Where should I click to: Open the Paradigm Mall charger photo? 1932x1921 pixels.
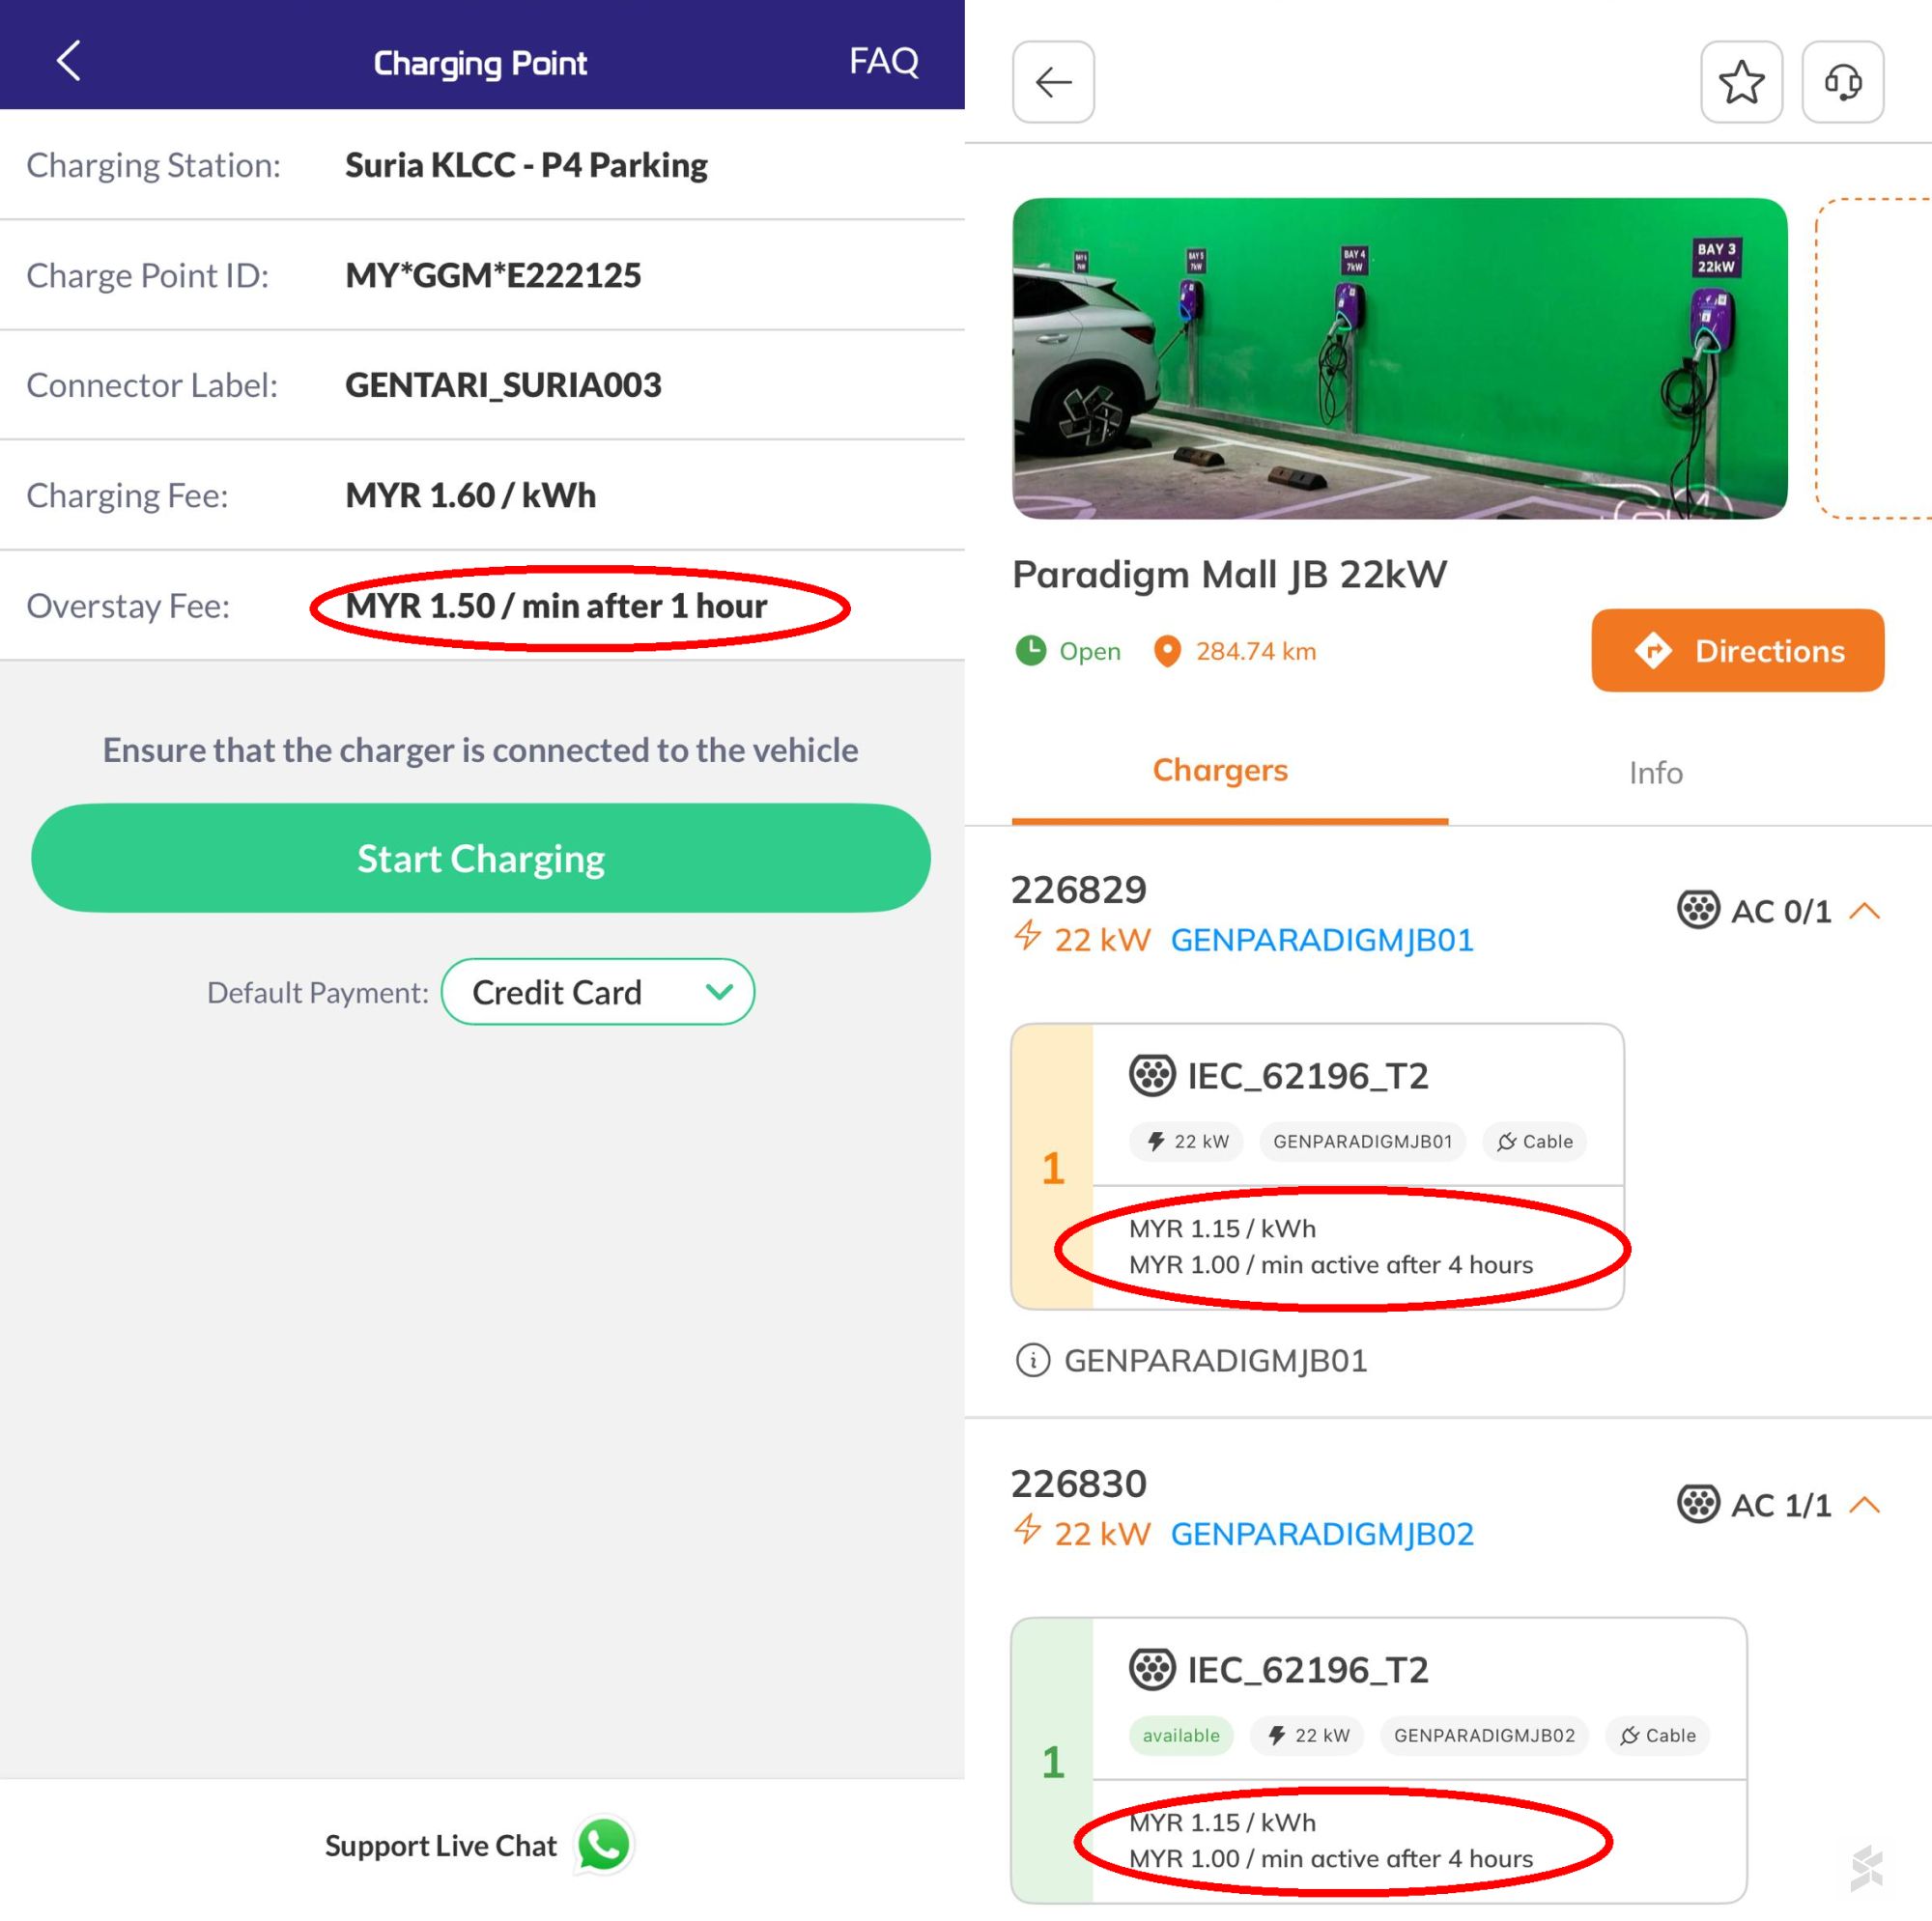[x=1399, y=358]
